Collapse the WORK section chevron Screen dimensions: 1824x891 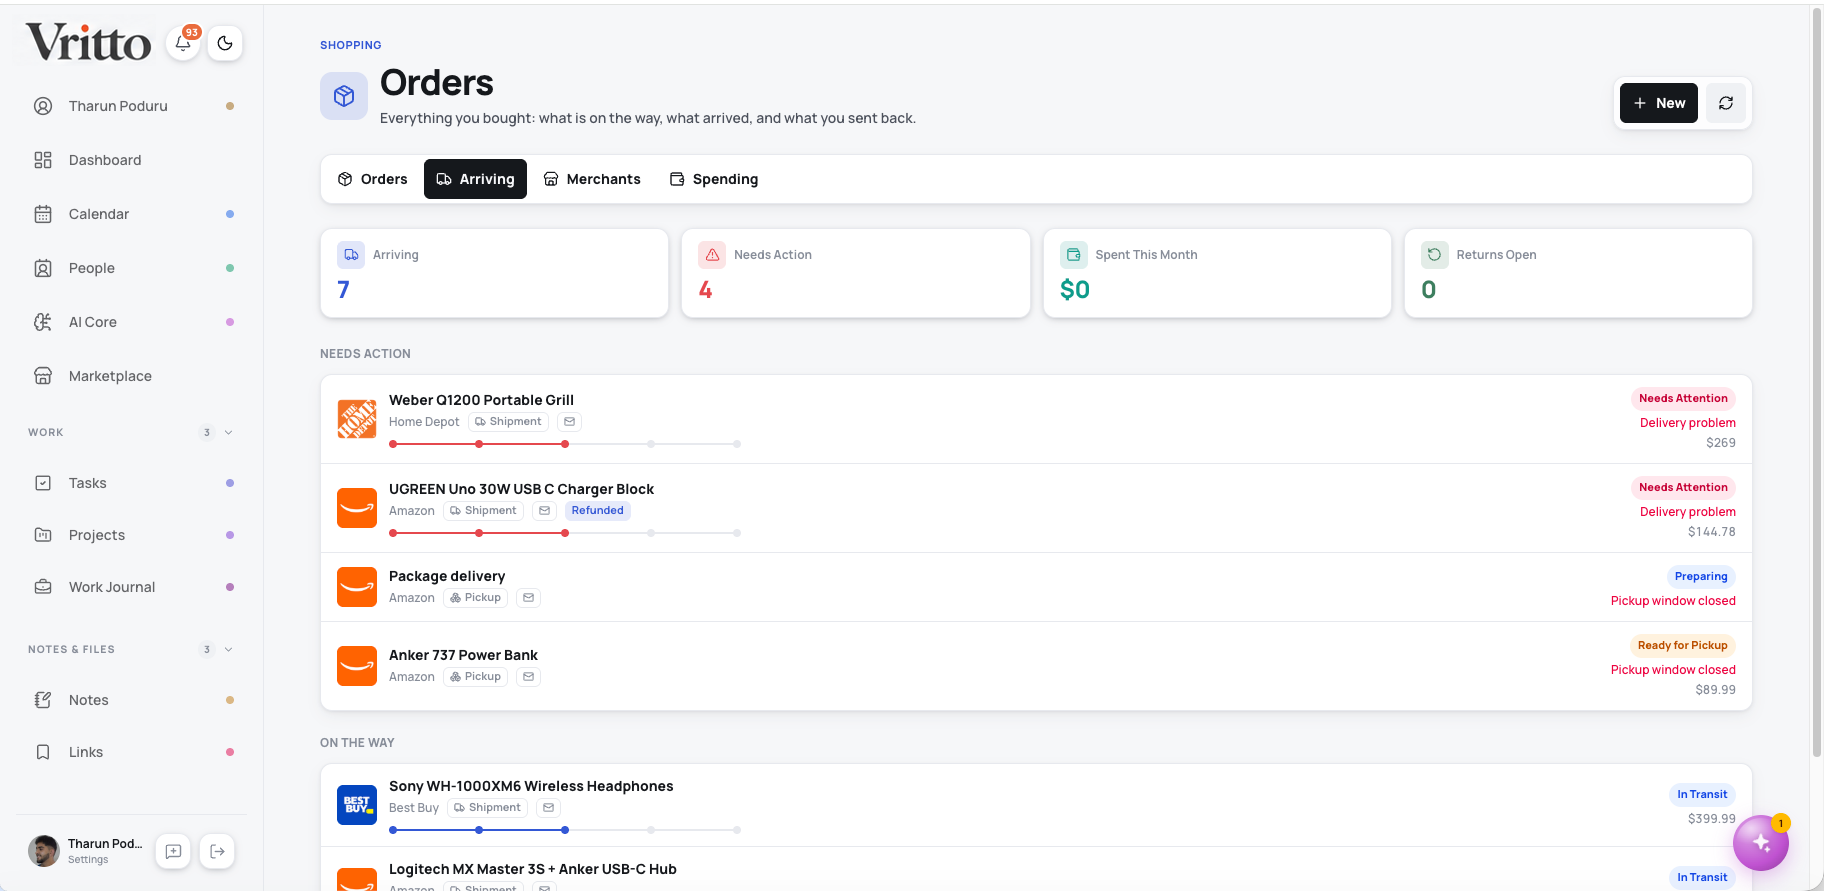(229, 433)
